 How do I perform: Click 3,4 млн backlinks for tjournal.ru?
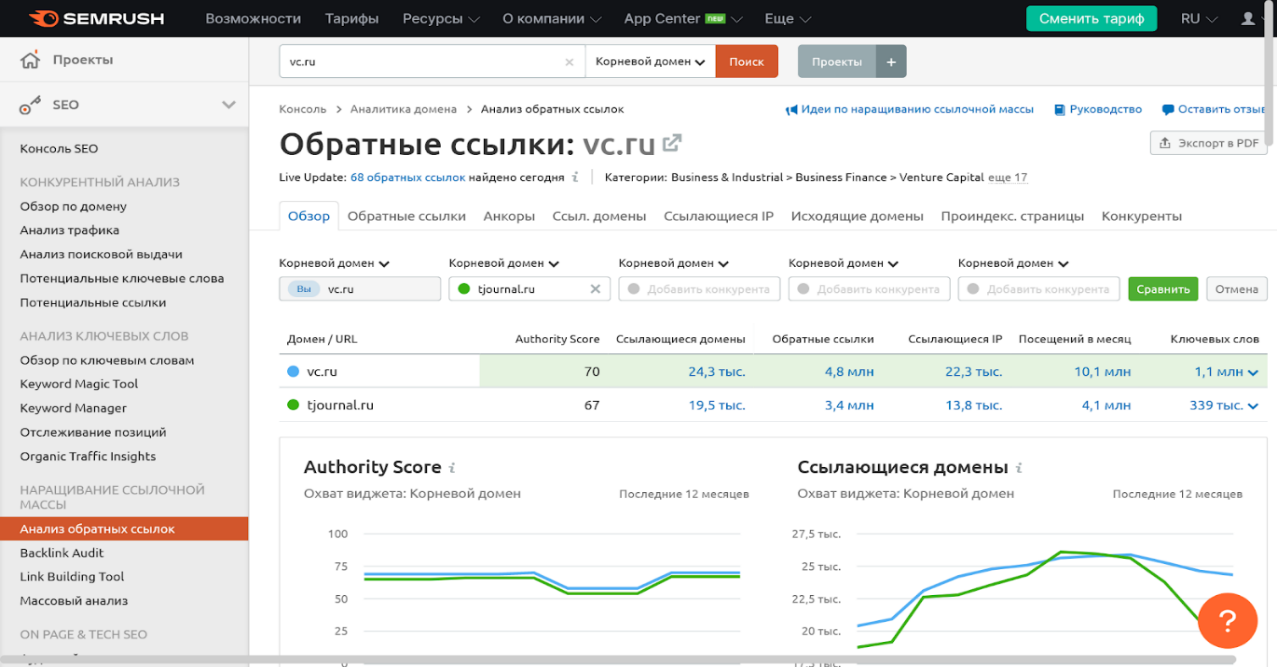coord(849,406)
